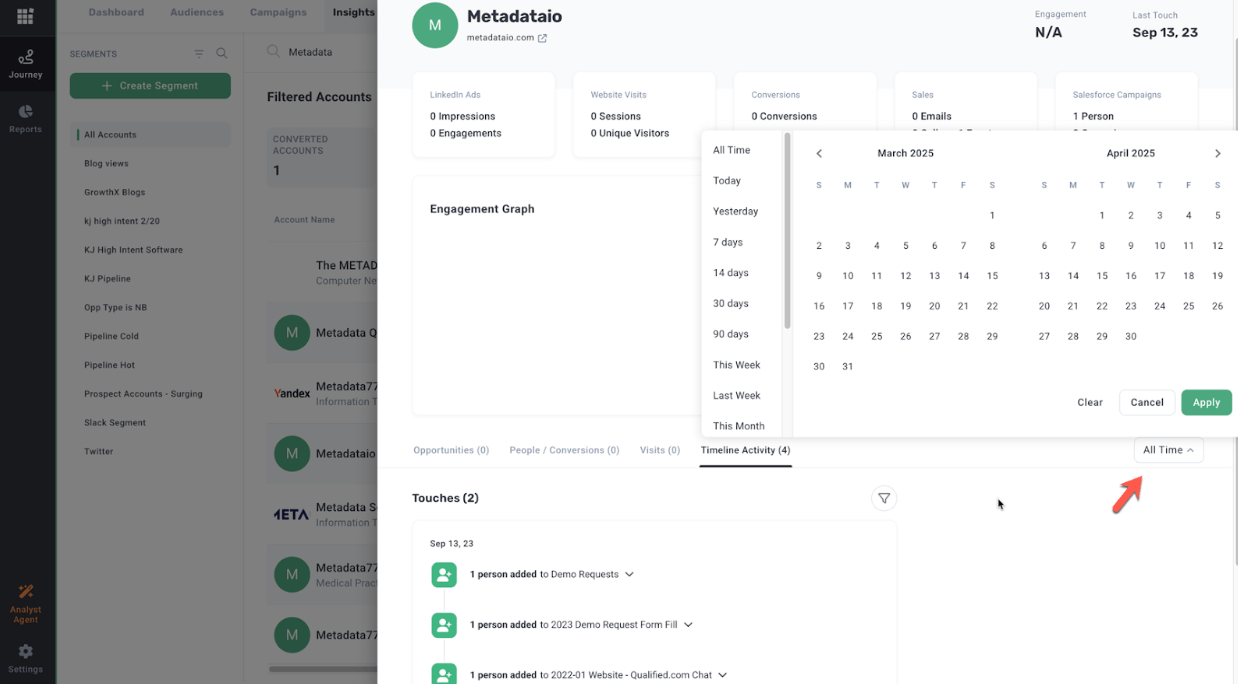Select the 90 days preset
The width and height of the screenshot is (1238, 684).
pos(731,334)
